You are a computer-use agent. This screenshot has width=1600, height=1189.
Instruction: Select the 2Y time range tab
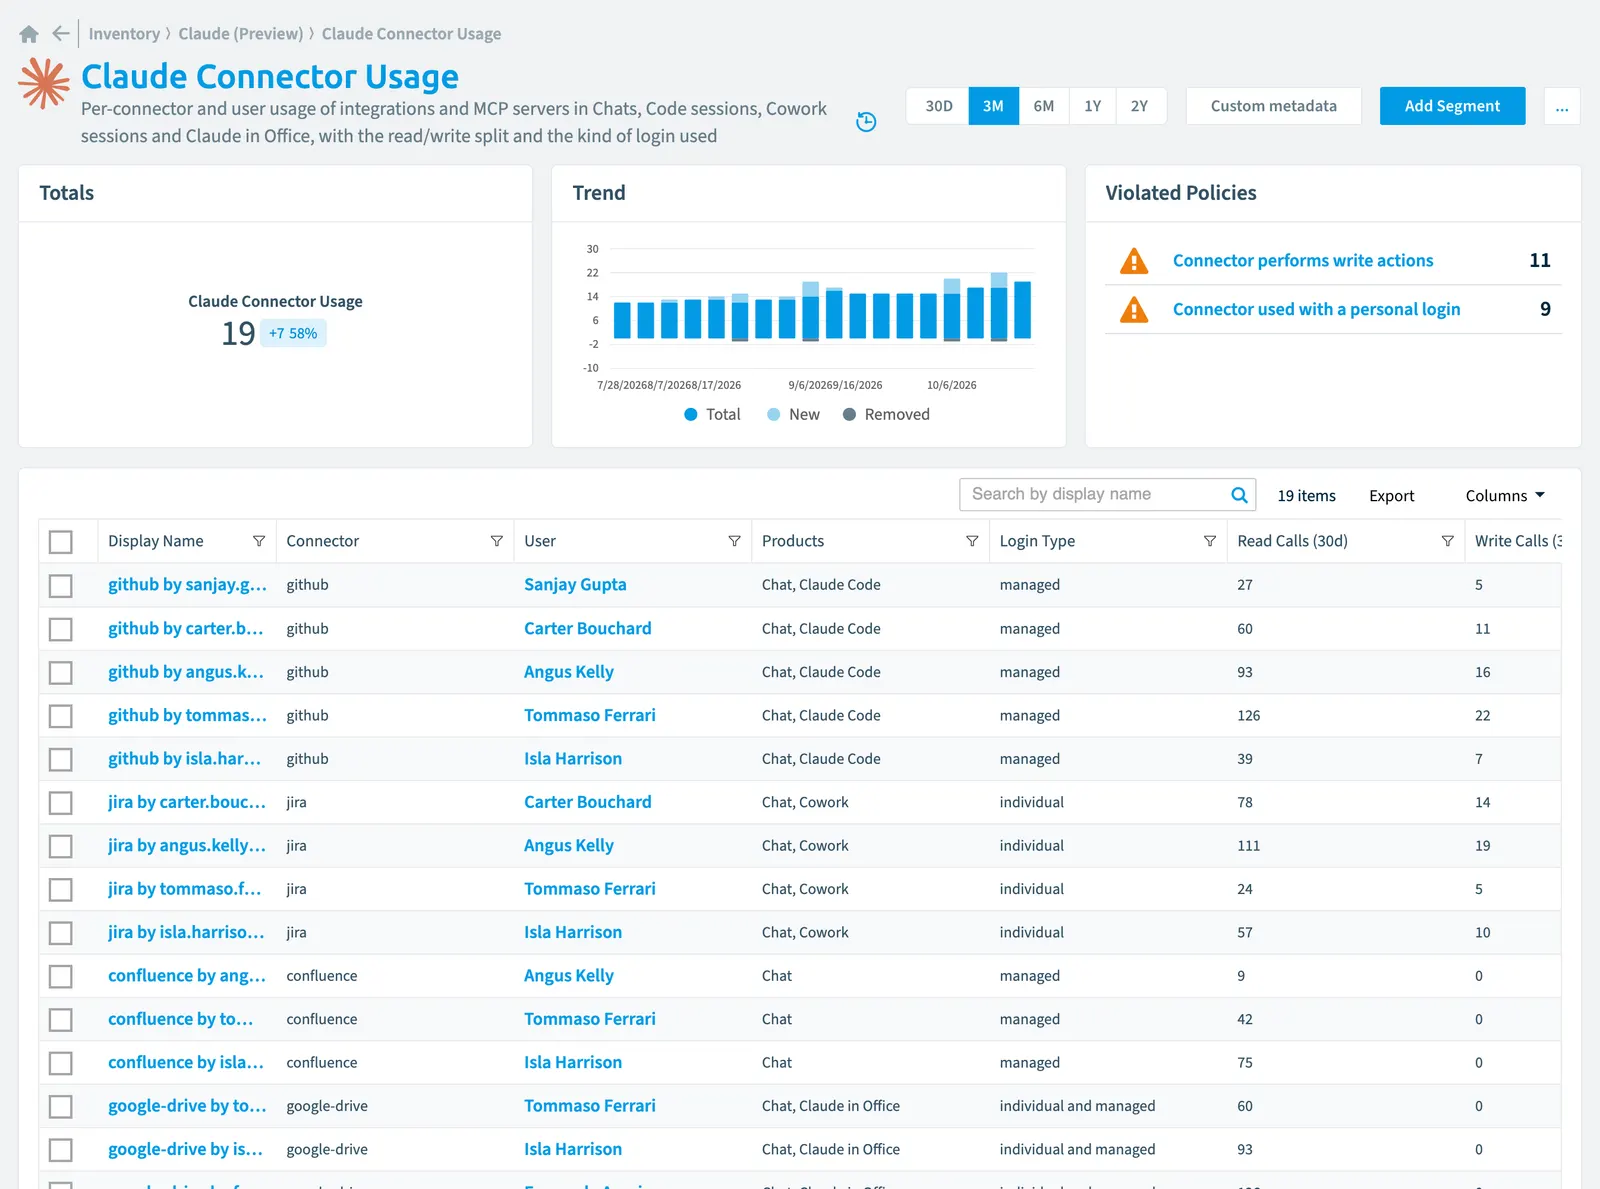point(1140,106)
